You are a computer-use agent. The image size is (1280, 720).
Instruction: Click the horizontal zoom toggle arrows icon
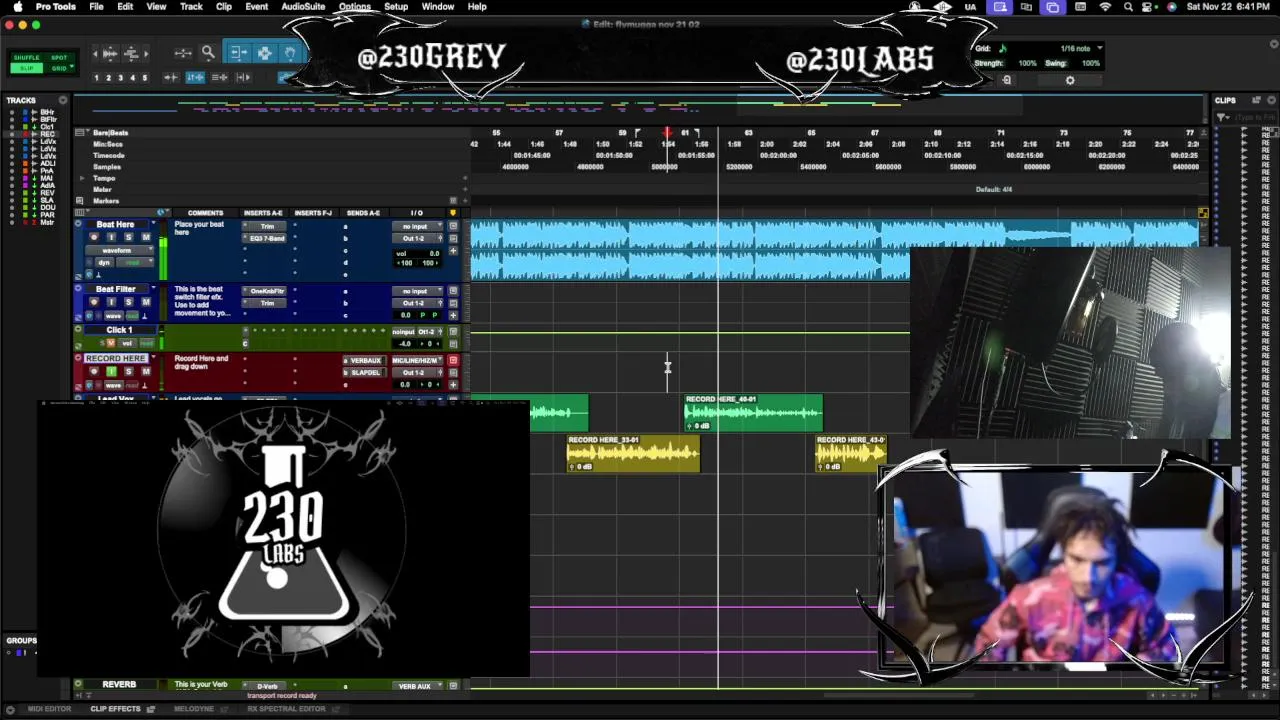(x=183, y=53)
